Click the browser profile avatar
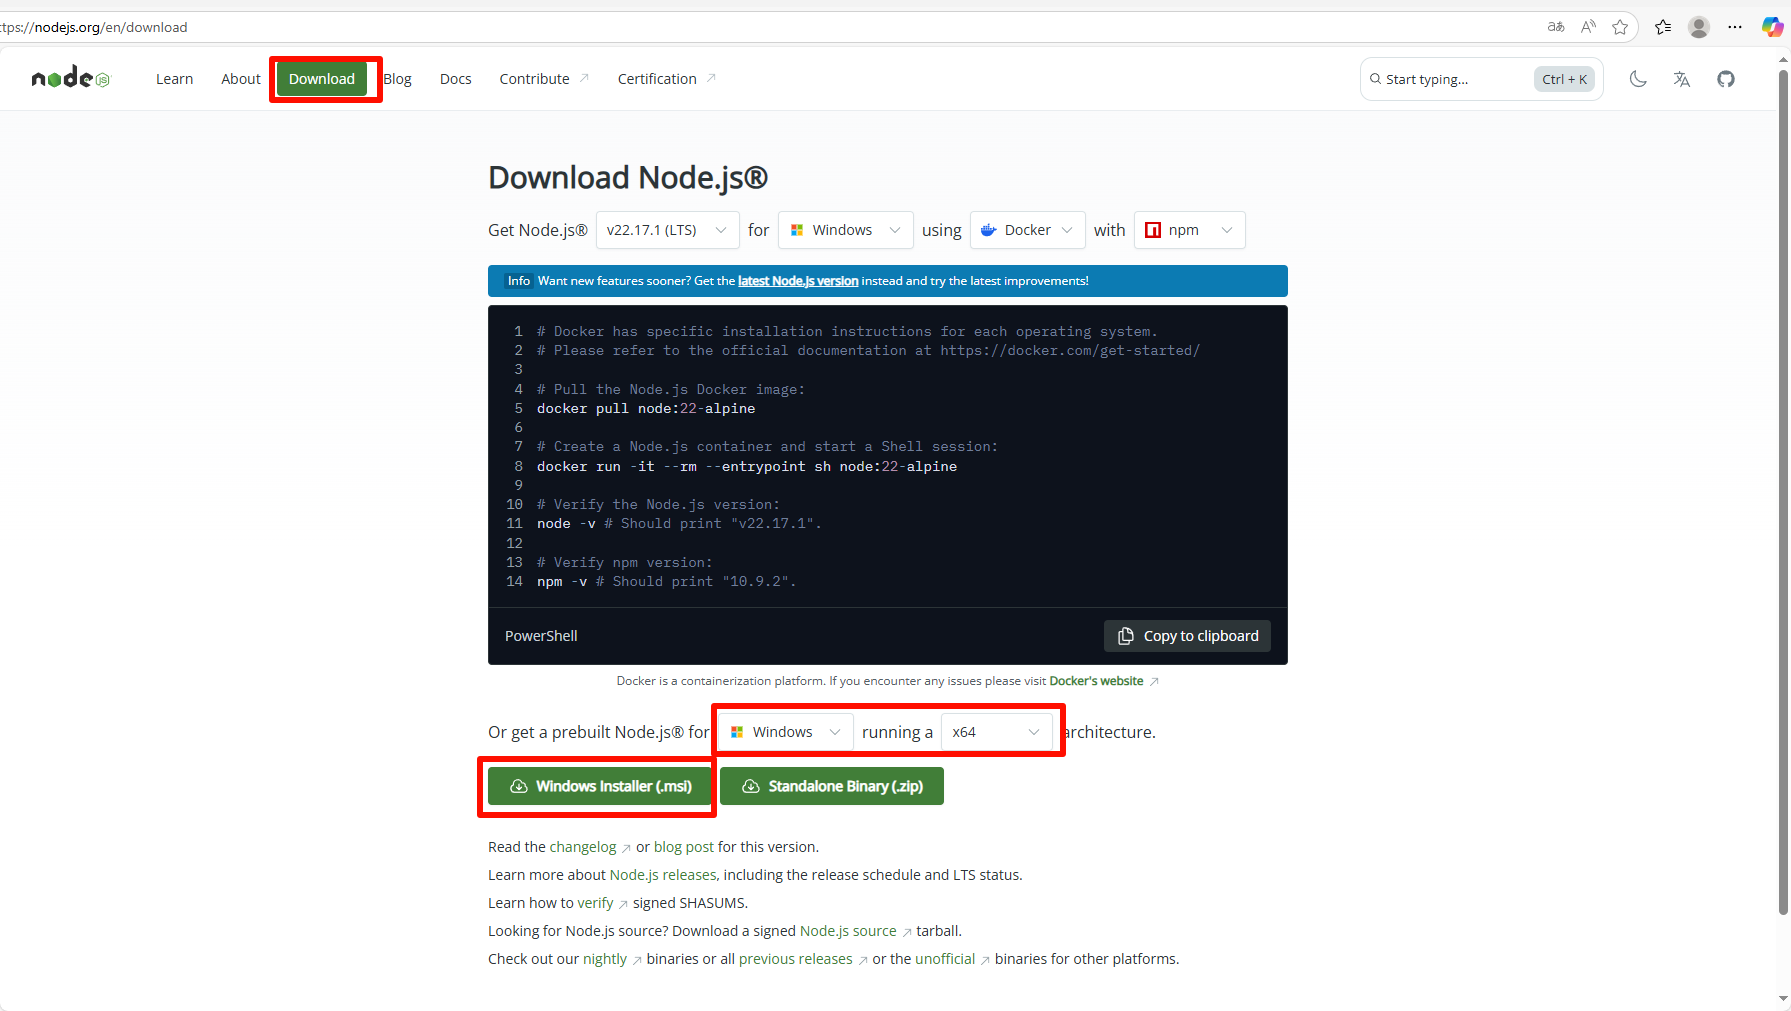The width and height of the screenshot is (1791, 1011). 1699,27
